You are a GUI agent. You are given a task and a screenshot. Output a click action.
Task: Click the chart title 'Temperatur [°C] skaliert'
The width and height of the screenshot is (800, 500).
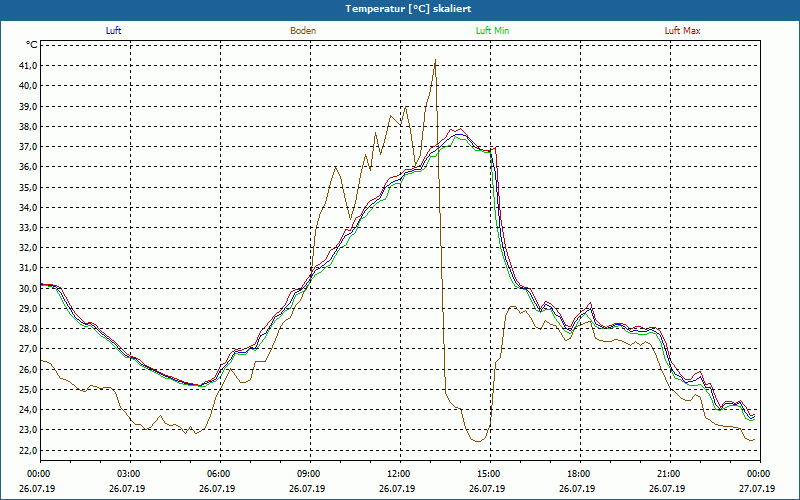click(408, 9)
